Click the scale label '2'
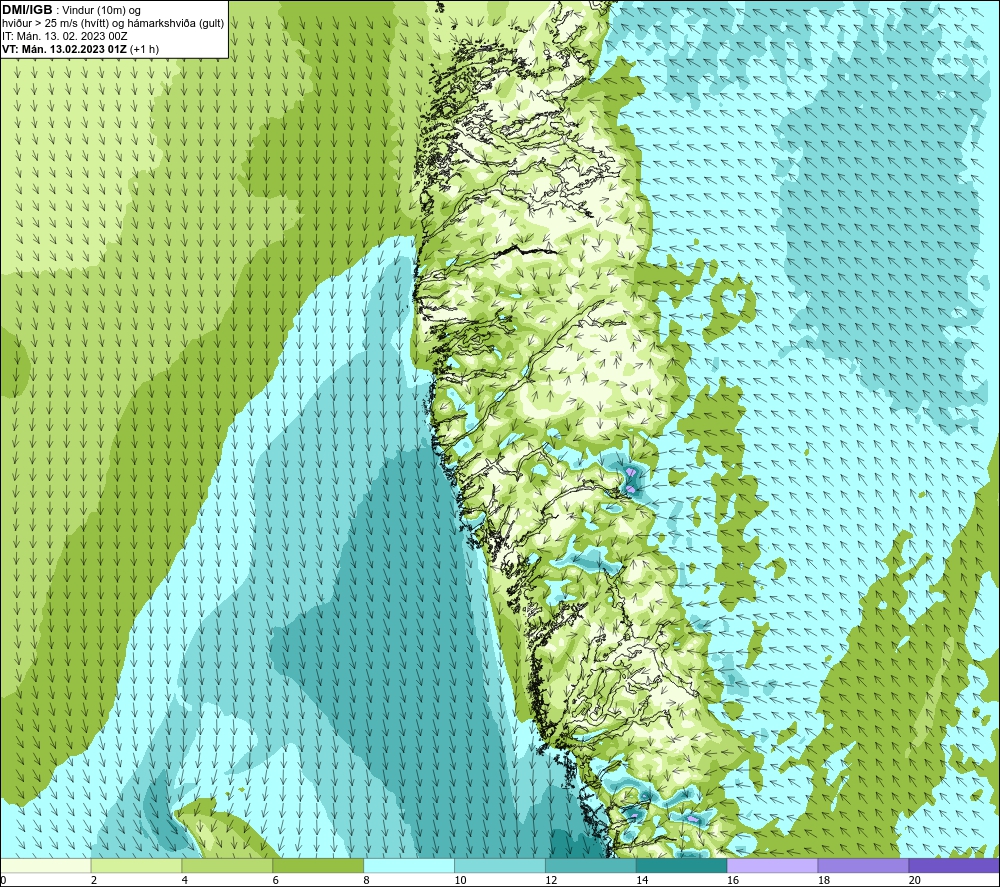 tap(94, 880)
